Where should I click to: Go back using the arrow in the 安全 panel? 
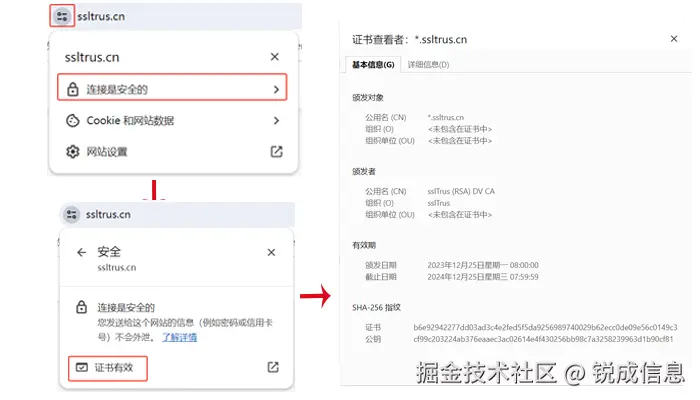click(x=81, y=253)
